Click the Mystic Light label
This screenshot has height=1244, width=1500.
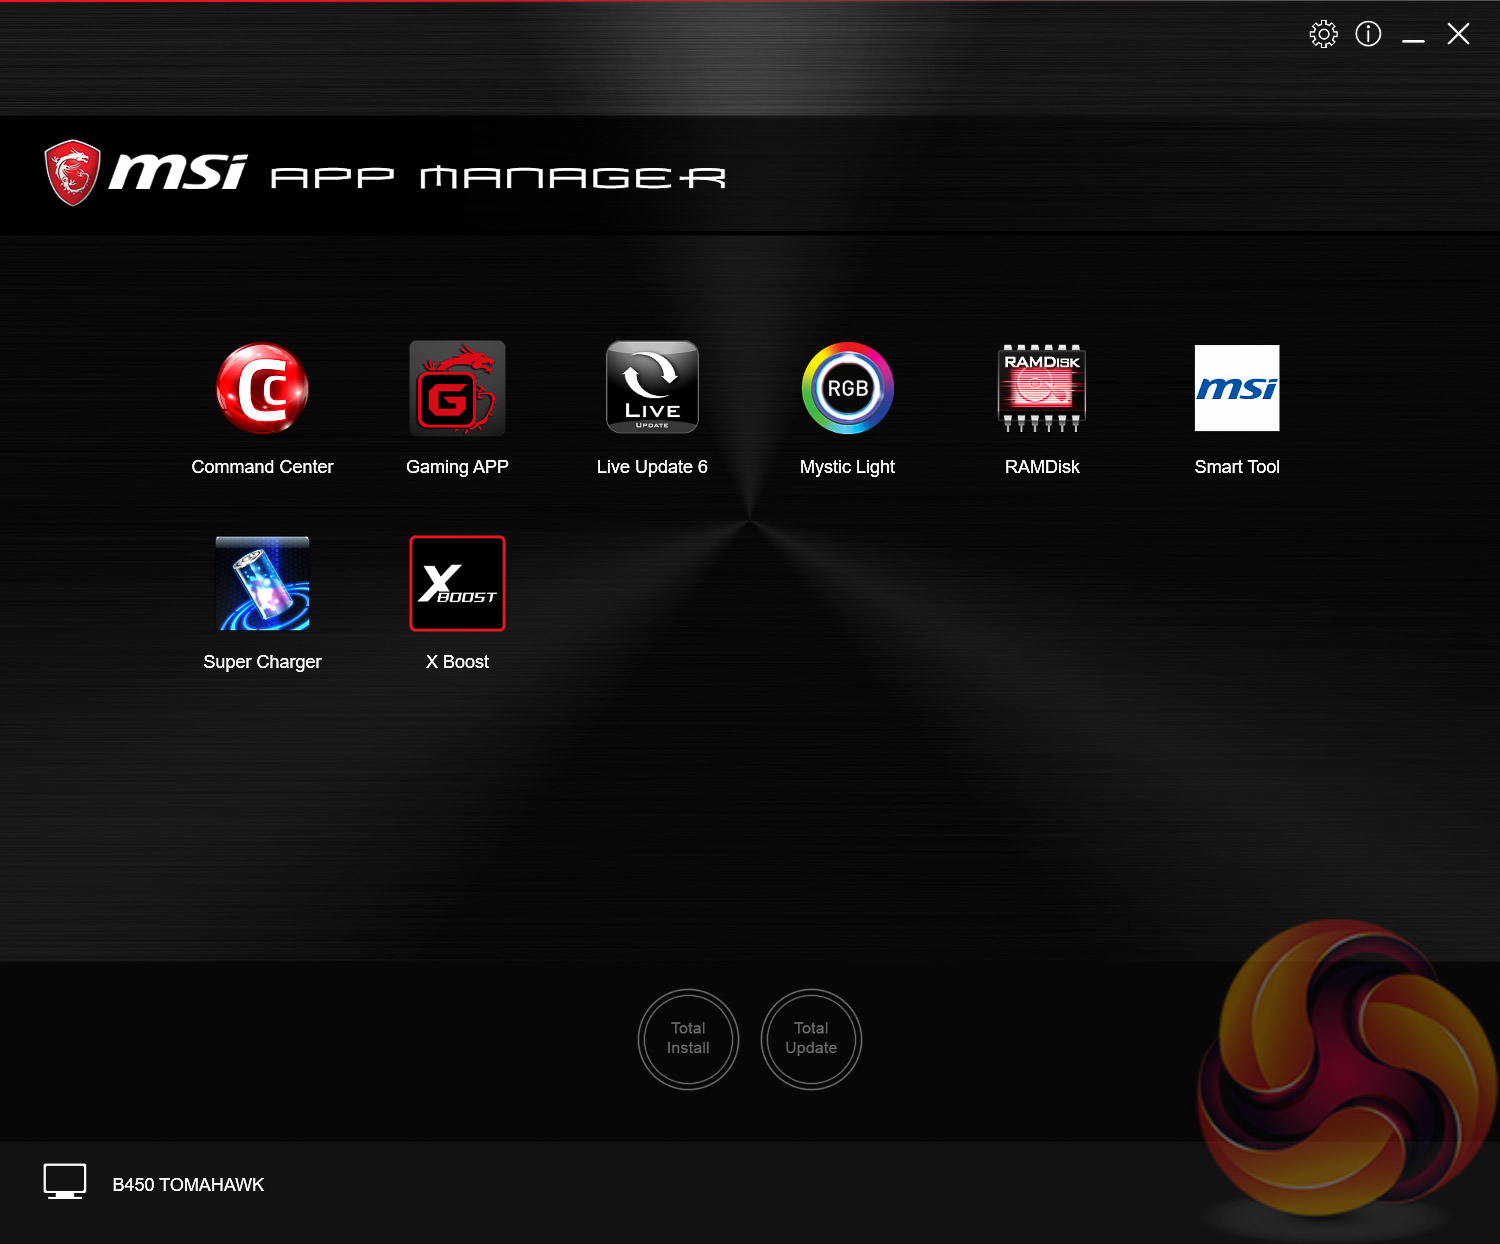coord(847,467)
